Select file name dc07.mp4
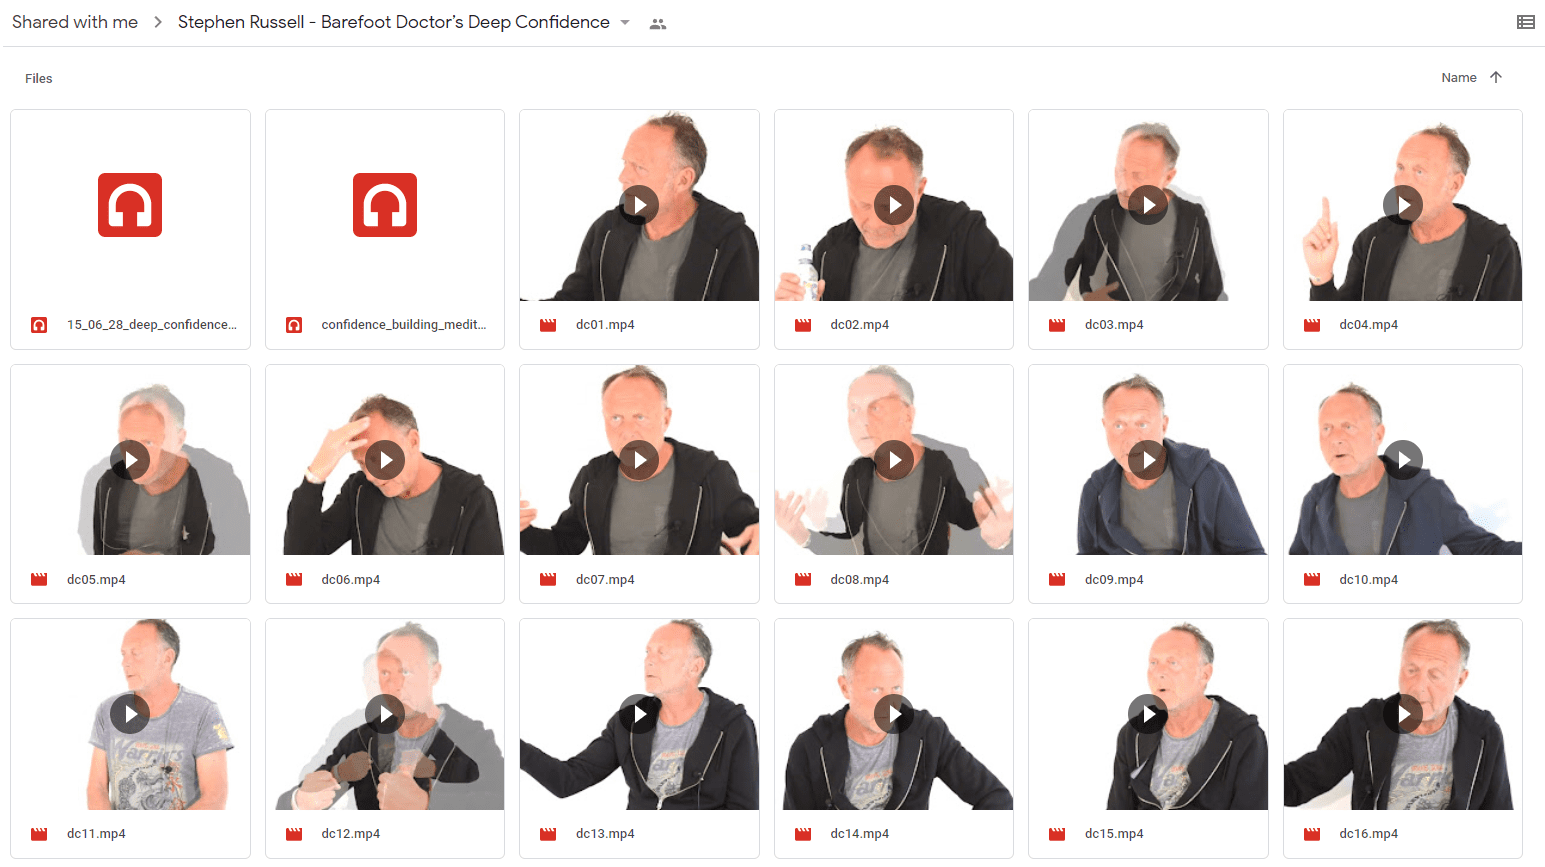 [x=605, y=579]
